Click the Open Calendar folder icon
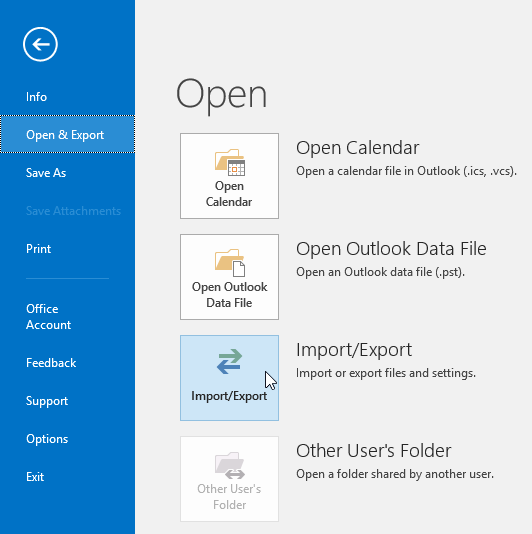 230,162
